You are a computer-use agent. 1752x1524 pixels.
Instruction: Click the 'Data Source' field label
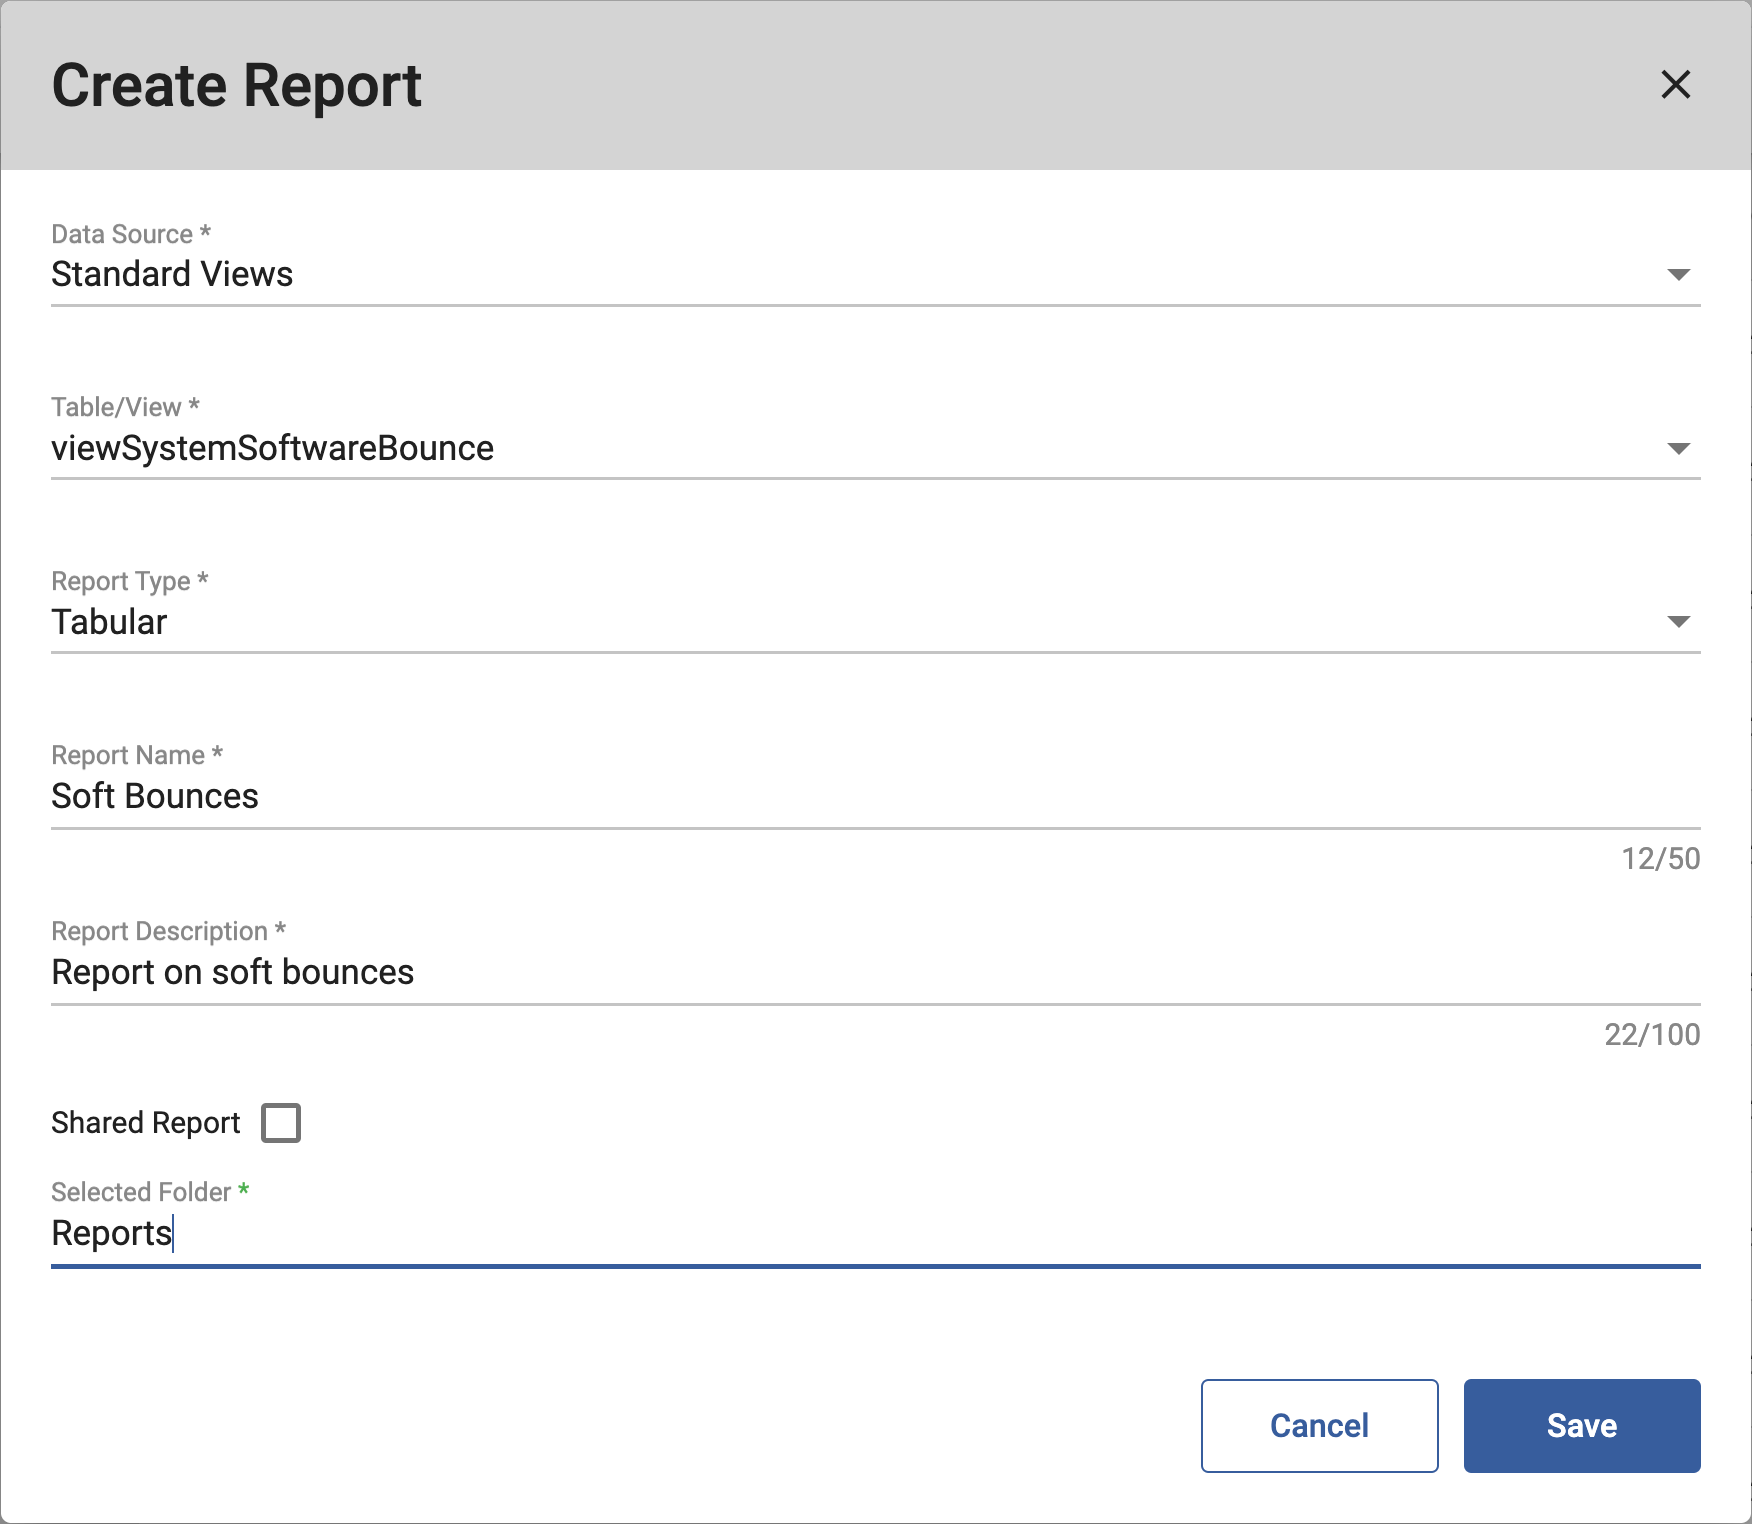click(122, 234)
